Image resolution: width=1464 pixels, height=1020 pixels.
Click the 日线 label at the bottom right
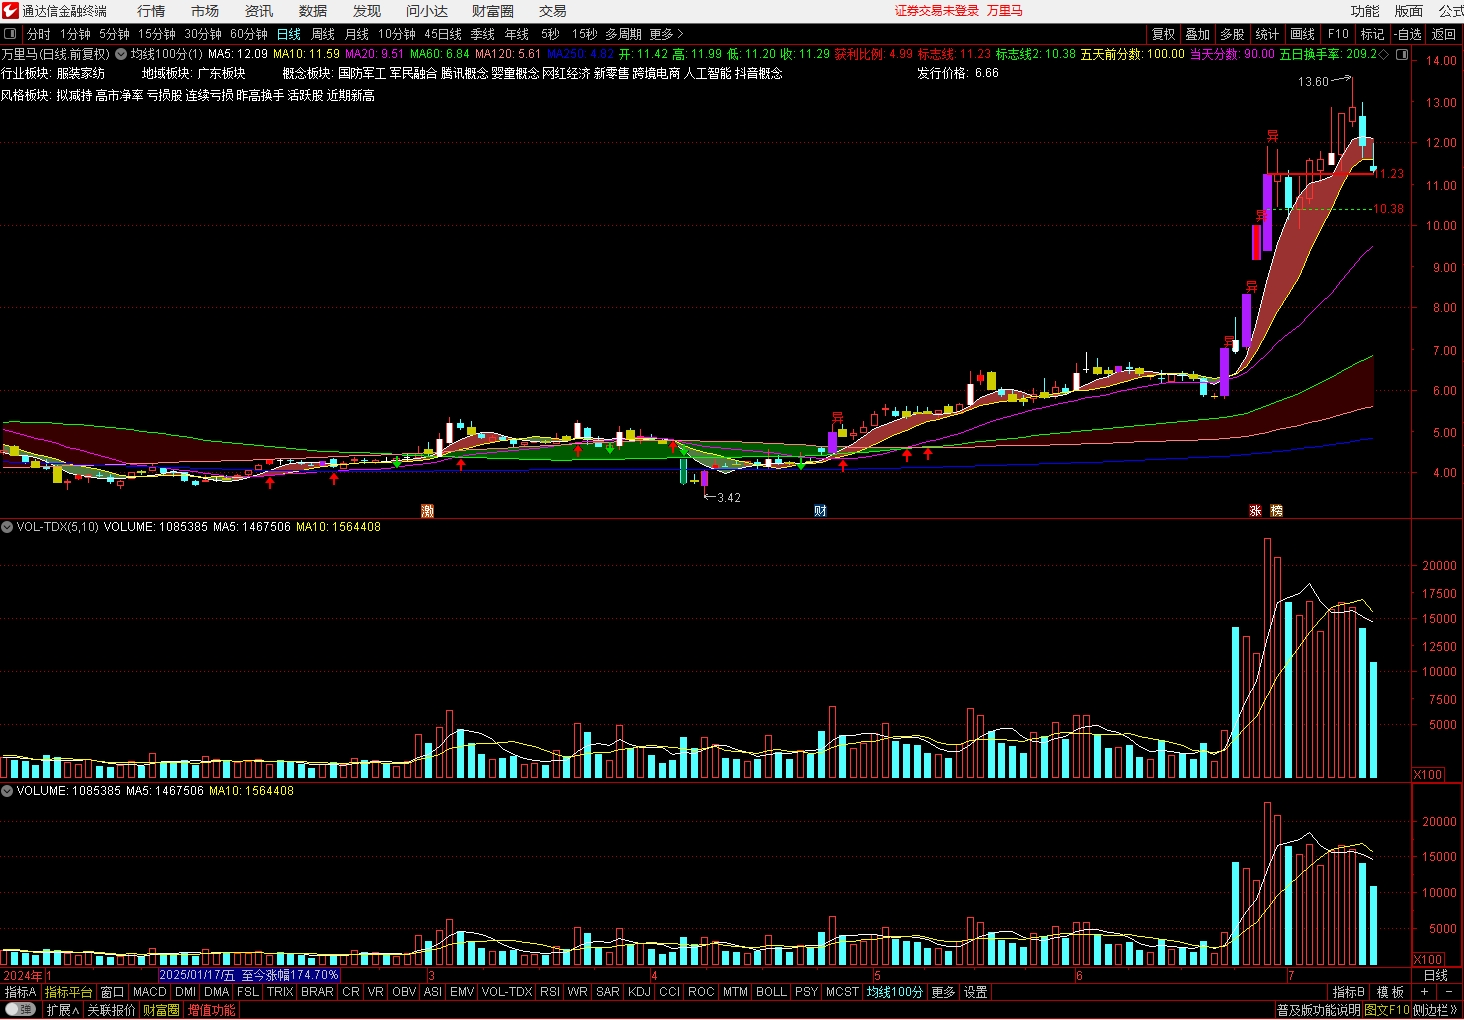[x=1436, y=975]
